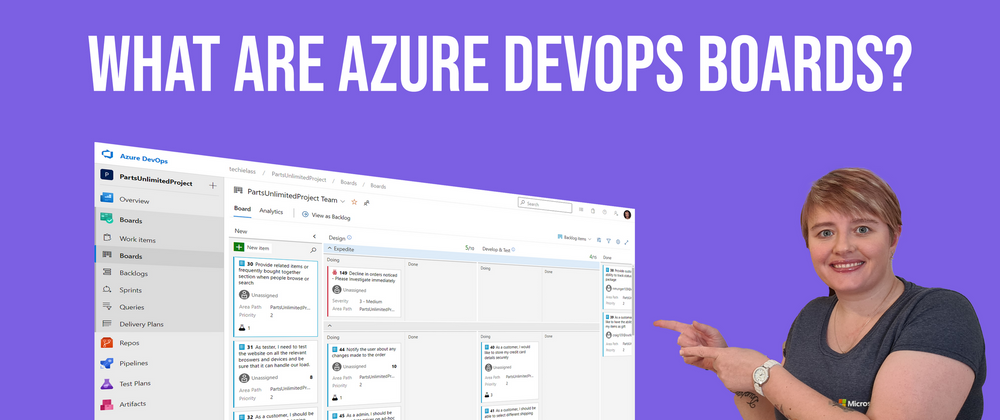Click the plus icon beside PartsUnlimitedProject
The image size is (1000, 420).
212,185
